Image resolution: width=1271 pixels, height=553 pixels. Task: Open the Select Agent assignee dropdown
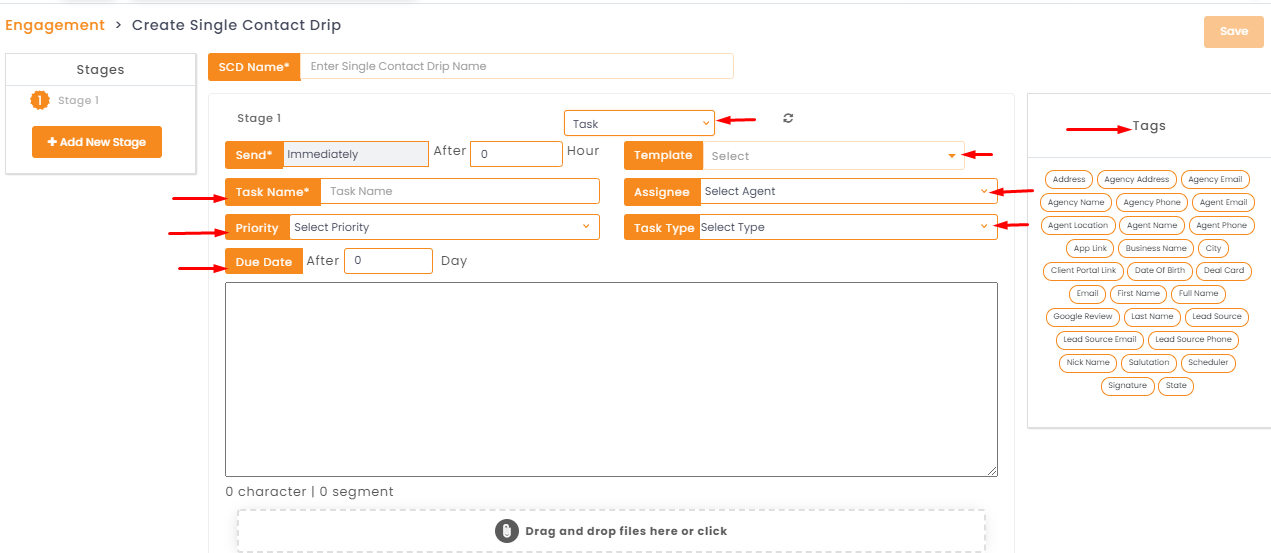(x=847, y=191)
